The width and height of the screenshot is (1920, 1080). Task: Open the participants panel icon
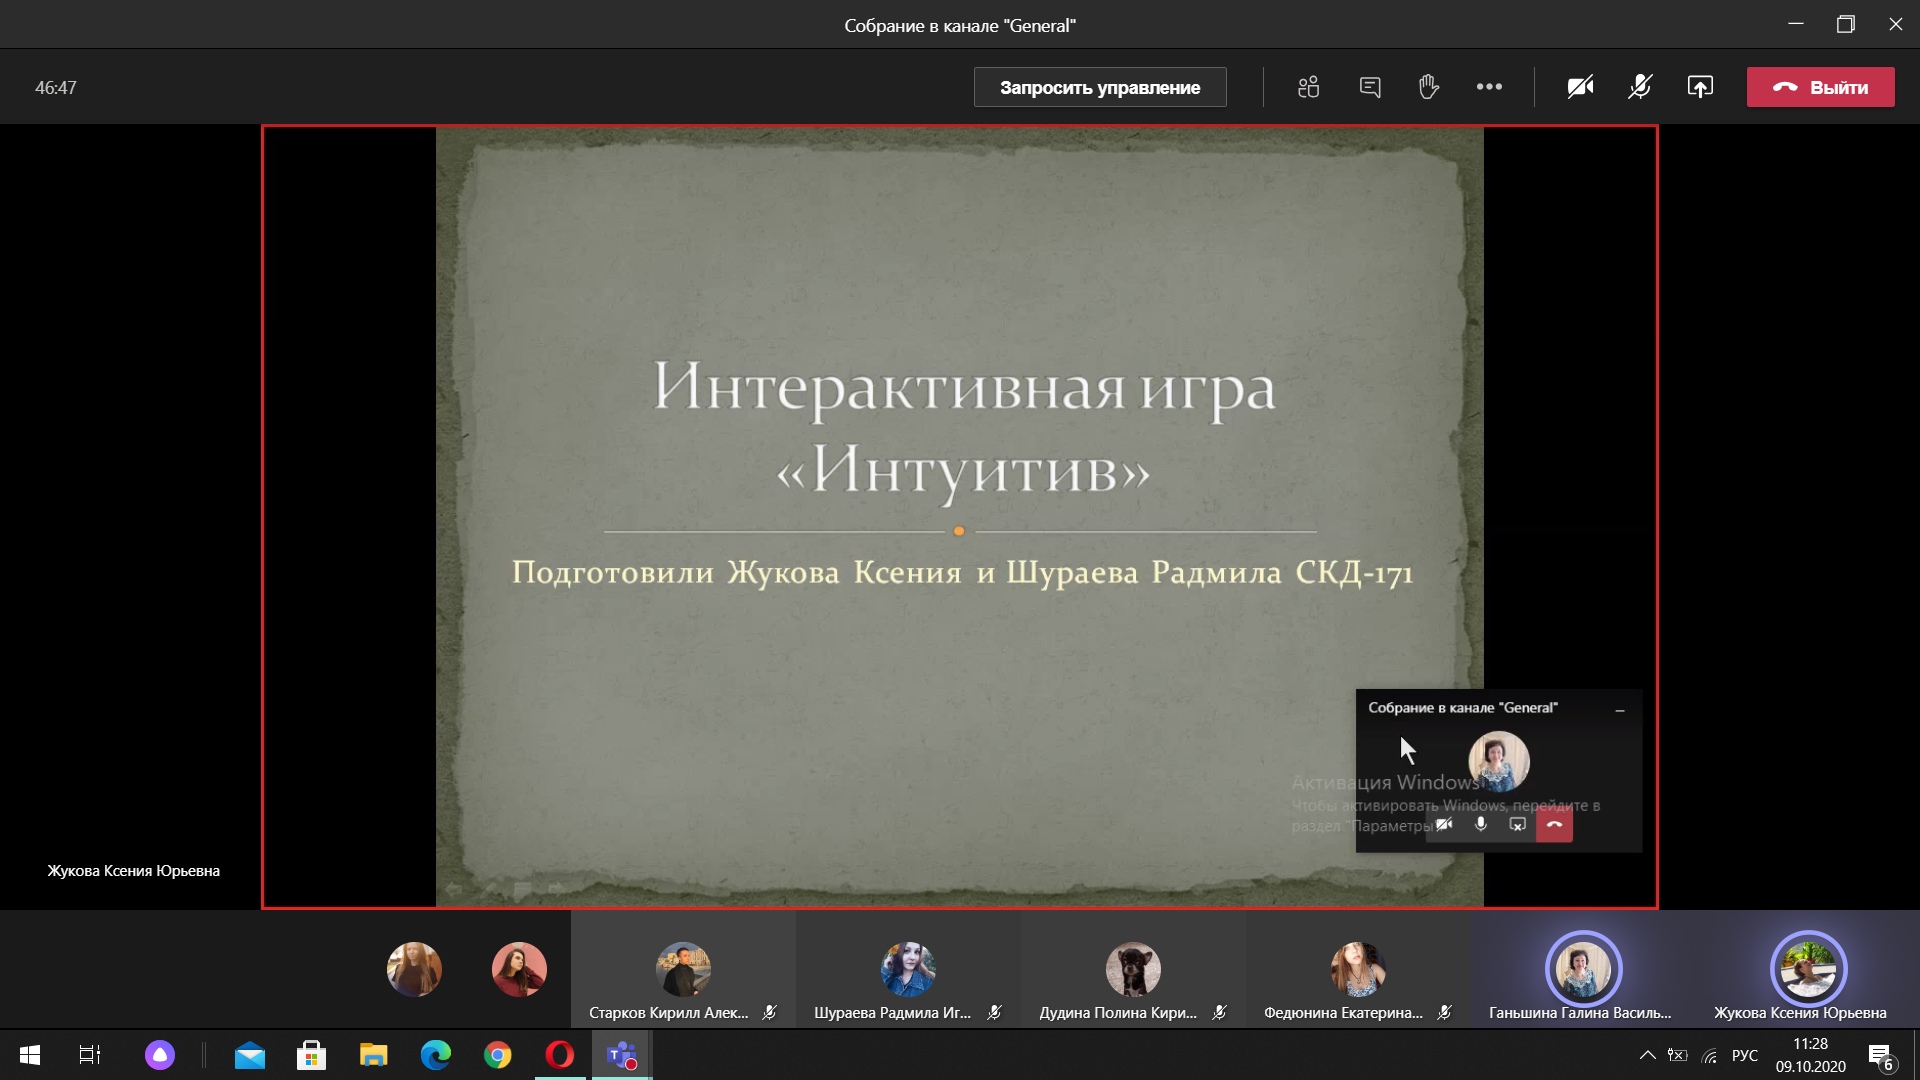pos(1308,87)
